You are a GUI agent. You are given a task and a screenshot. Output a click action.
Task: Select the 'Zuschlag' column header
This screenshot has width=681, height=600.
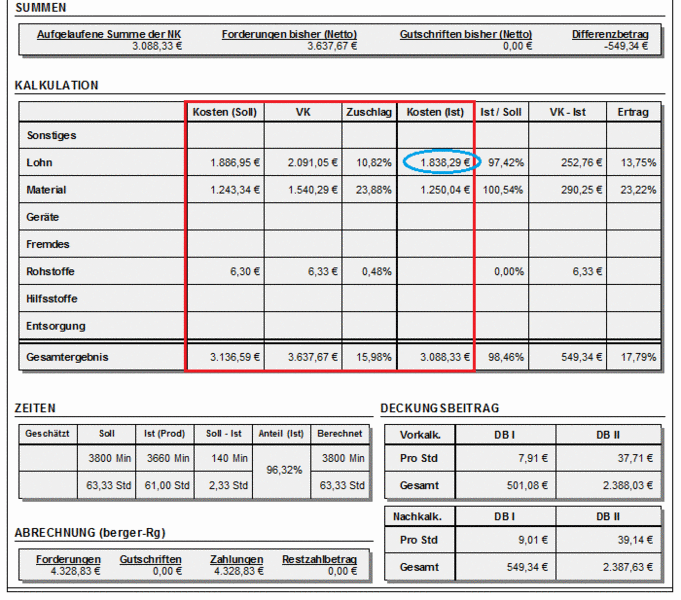pyautogui.click(x=369, y=112)
